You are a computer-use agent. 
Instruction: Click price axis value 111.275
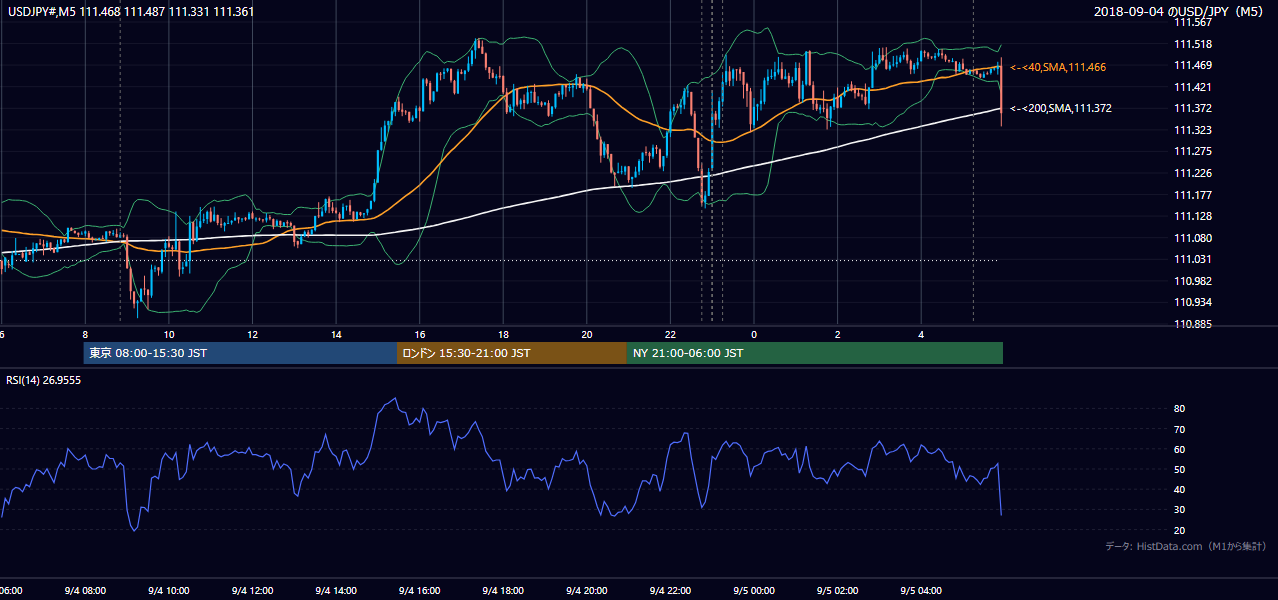pyautogui.click(x=1191, y=152)
